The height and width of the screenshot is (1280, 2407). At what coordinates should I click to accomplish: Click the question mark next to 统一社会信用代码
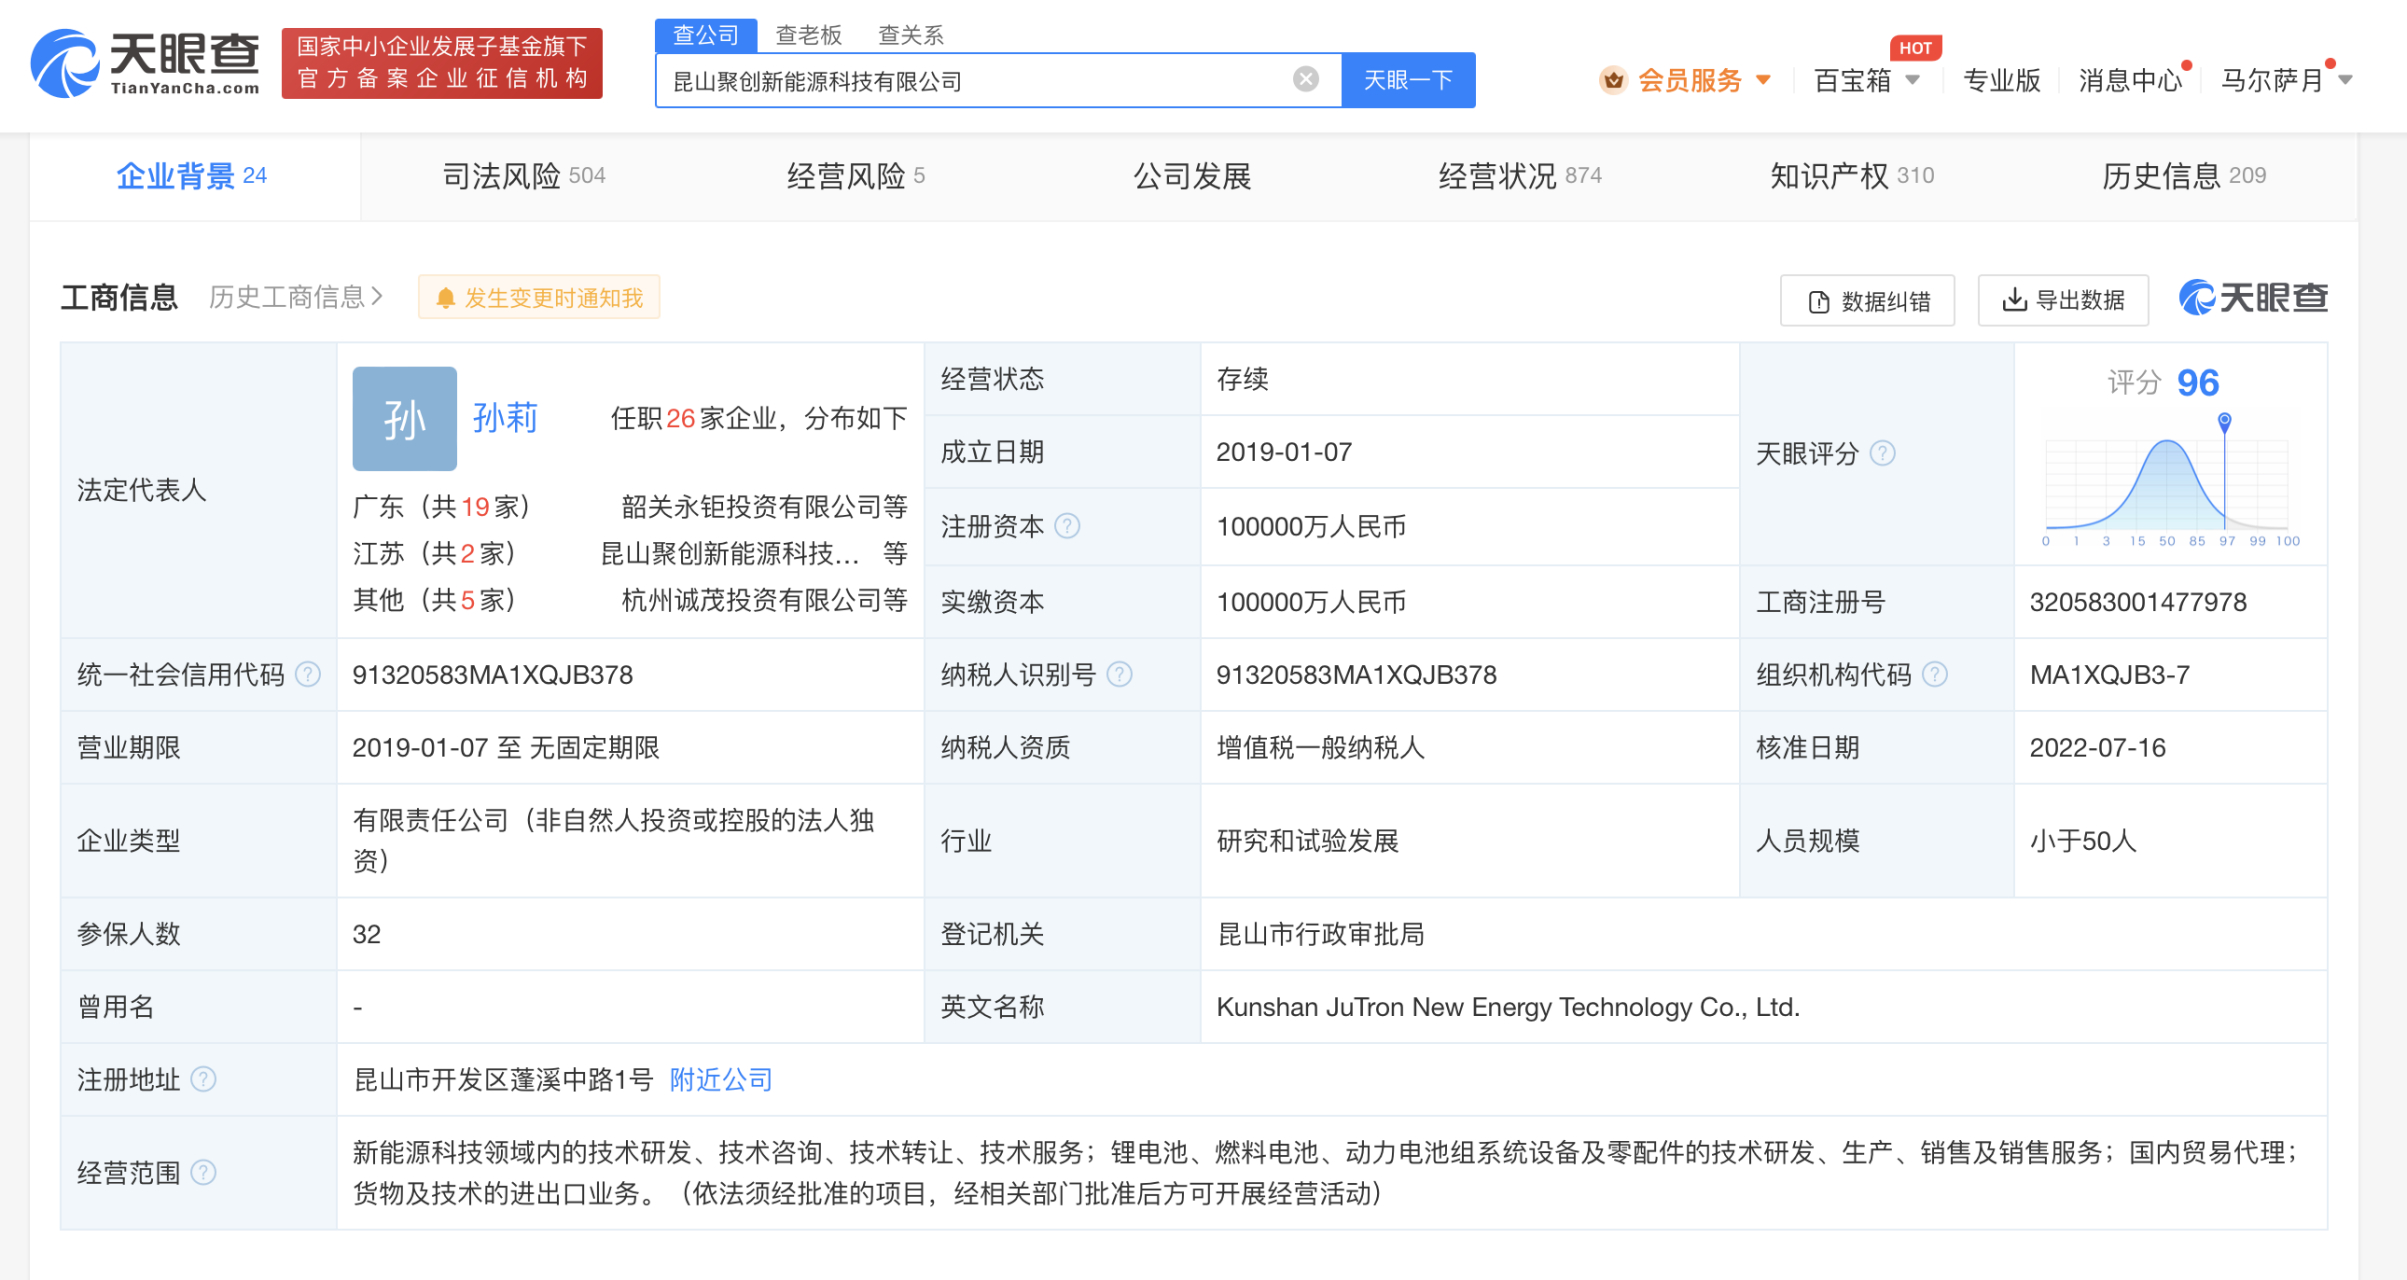click(307, 675)
